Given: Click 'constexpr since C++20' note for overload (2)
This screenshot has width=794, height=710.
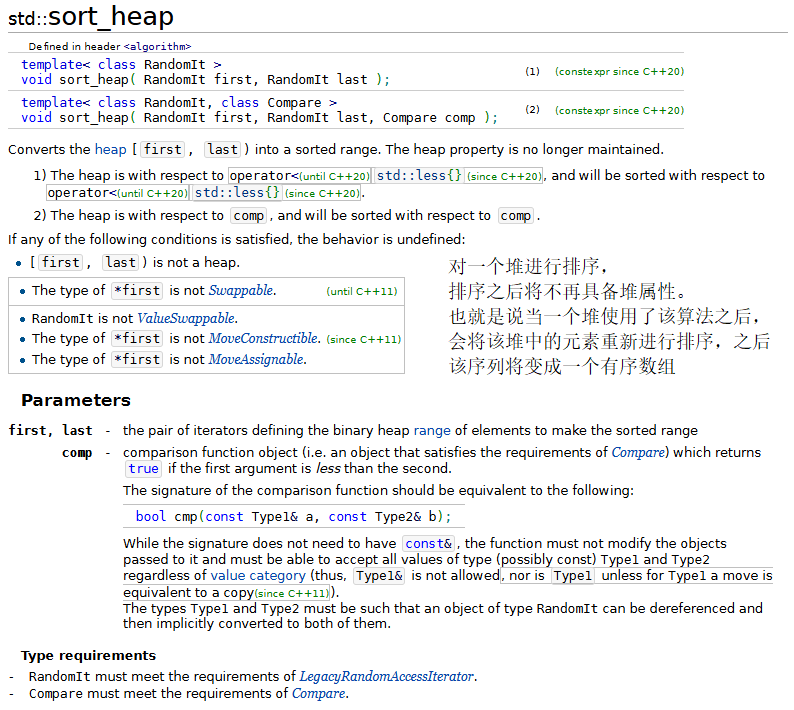Looking at the screenshot, I should 619,110.
